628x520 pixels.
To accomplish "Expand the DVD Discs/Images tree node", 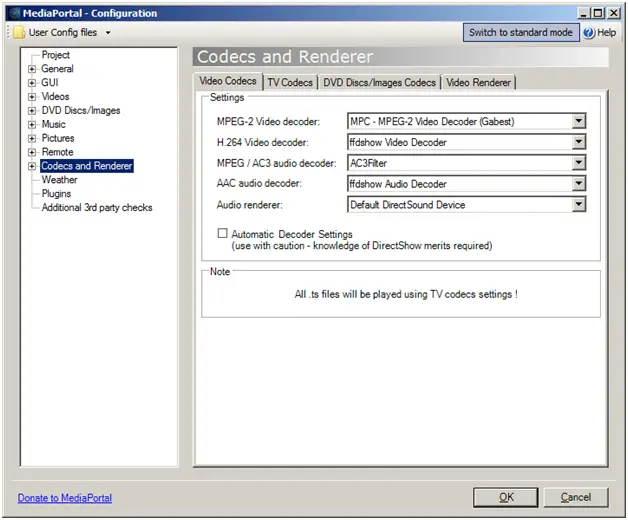I will pyautogui.click(x=32, y=111).
